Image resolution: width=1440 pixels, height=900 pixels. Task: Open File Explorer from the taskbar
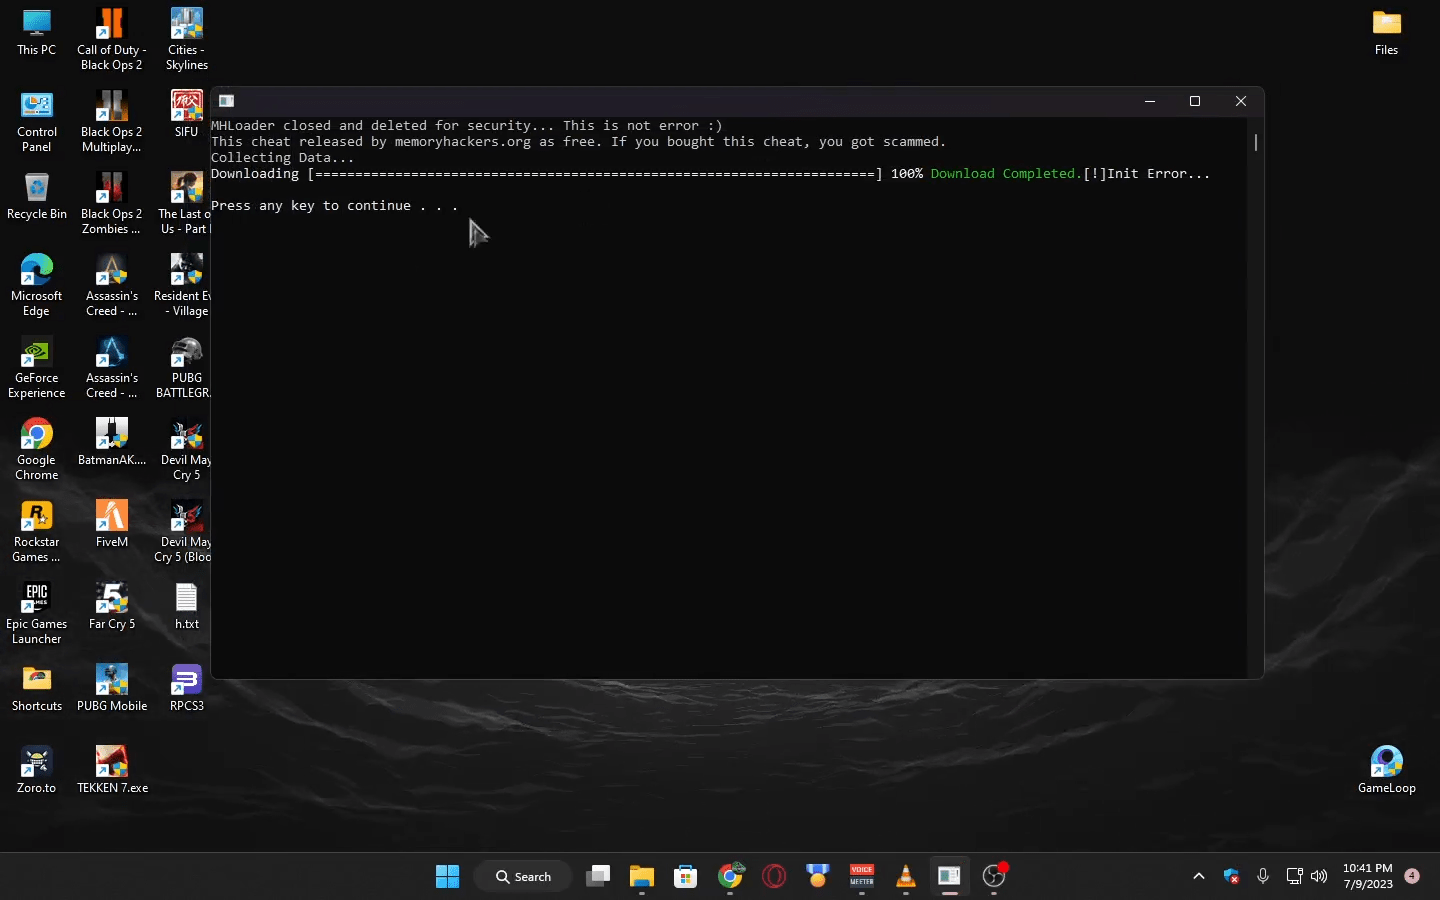[x=642, y=877]
